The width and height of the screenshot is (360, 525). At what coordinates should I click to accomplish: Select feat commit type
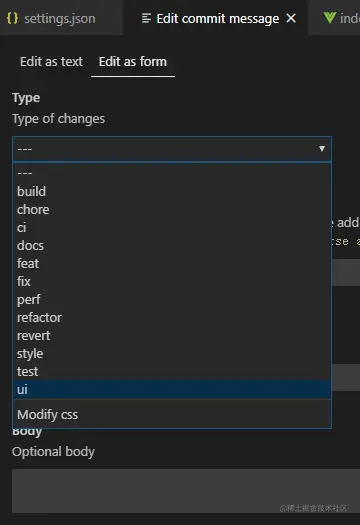pyautogui.click(x=172, y=264)
